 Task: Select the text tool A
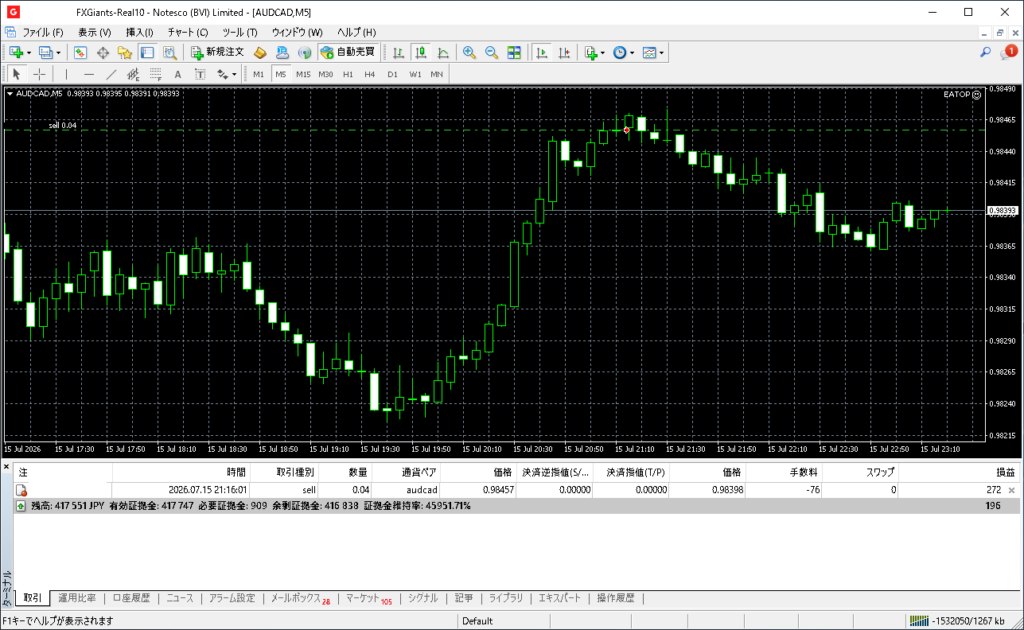[178, 74]
